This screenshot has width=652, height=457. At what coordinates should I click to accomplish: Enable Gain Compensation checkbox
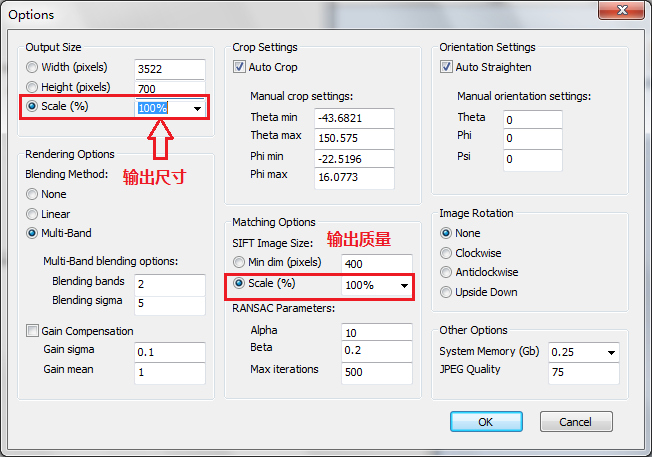coord(33,331)
